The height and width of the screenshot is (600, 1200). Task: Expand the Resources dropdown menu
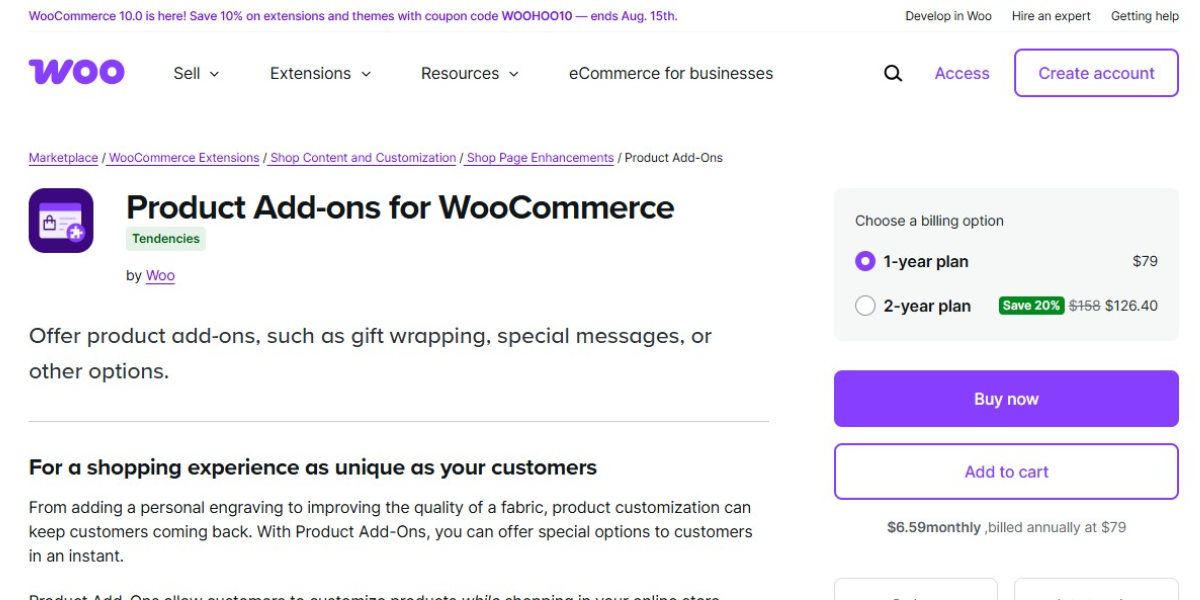click(x=469, y=73)
